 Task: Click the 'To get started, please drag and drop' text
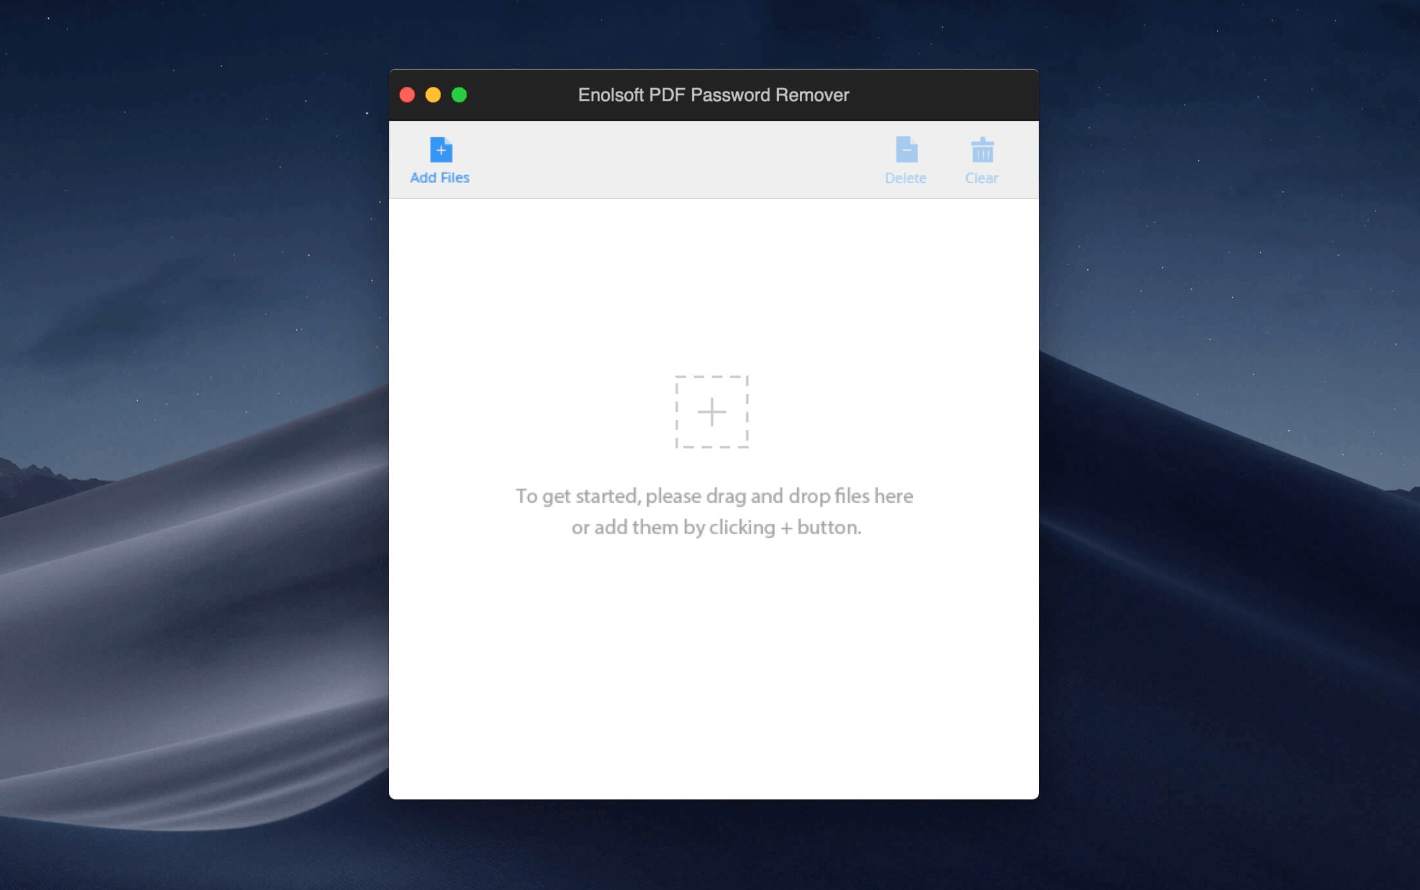coord(714,496)
